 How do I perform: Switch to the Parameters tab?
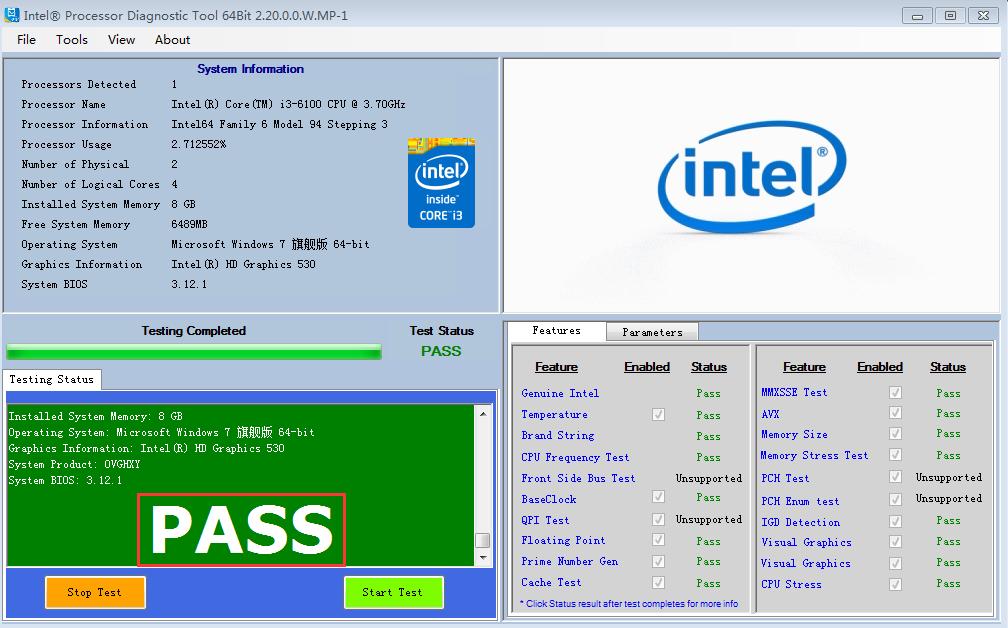click(652, 332)
